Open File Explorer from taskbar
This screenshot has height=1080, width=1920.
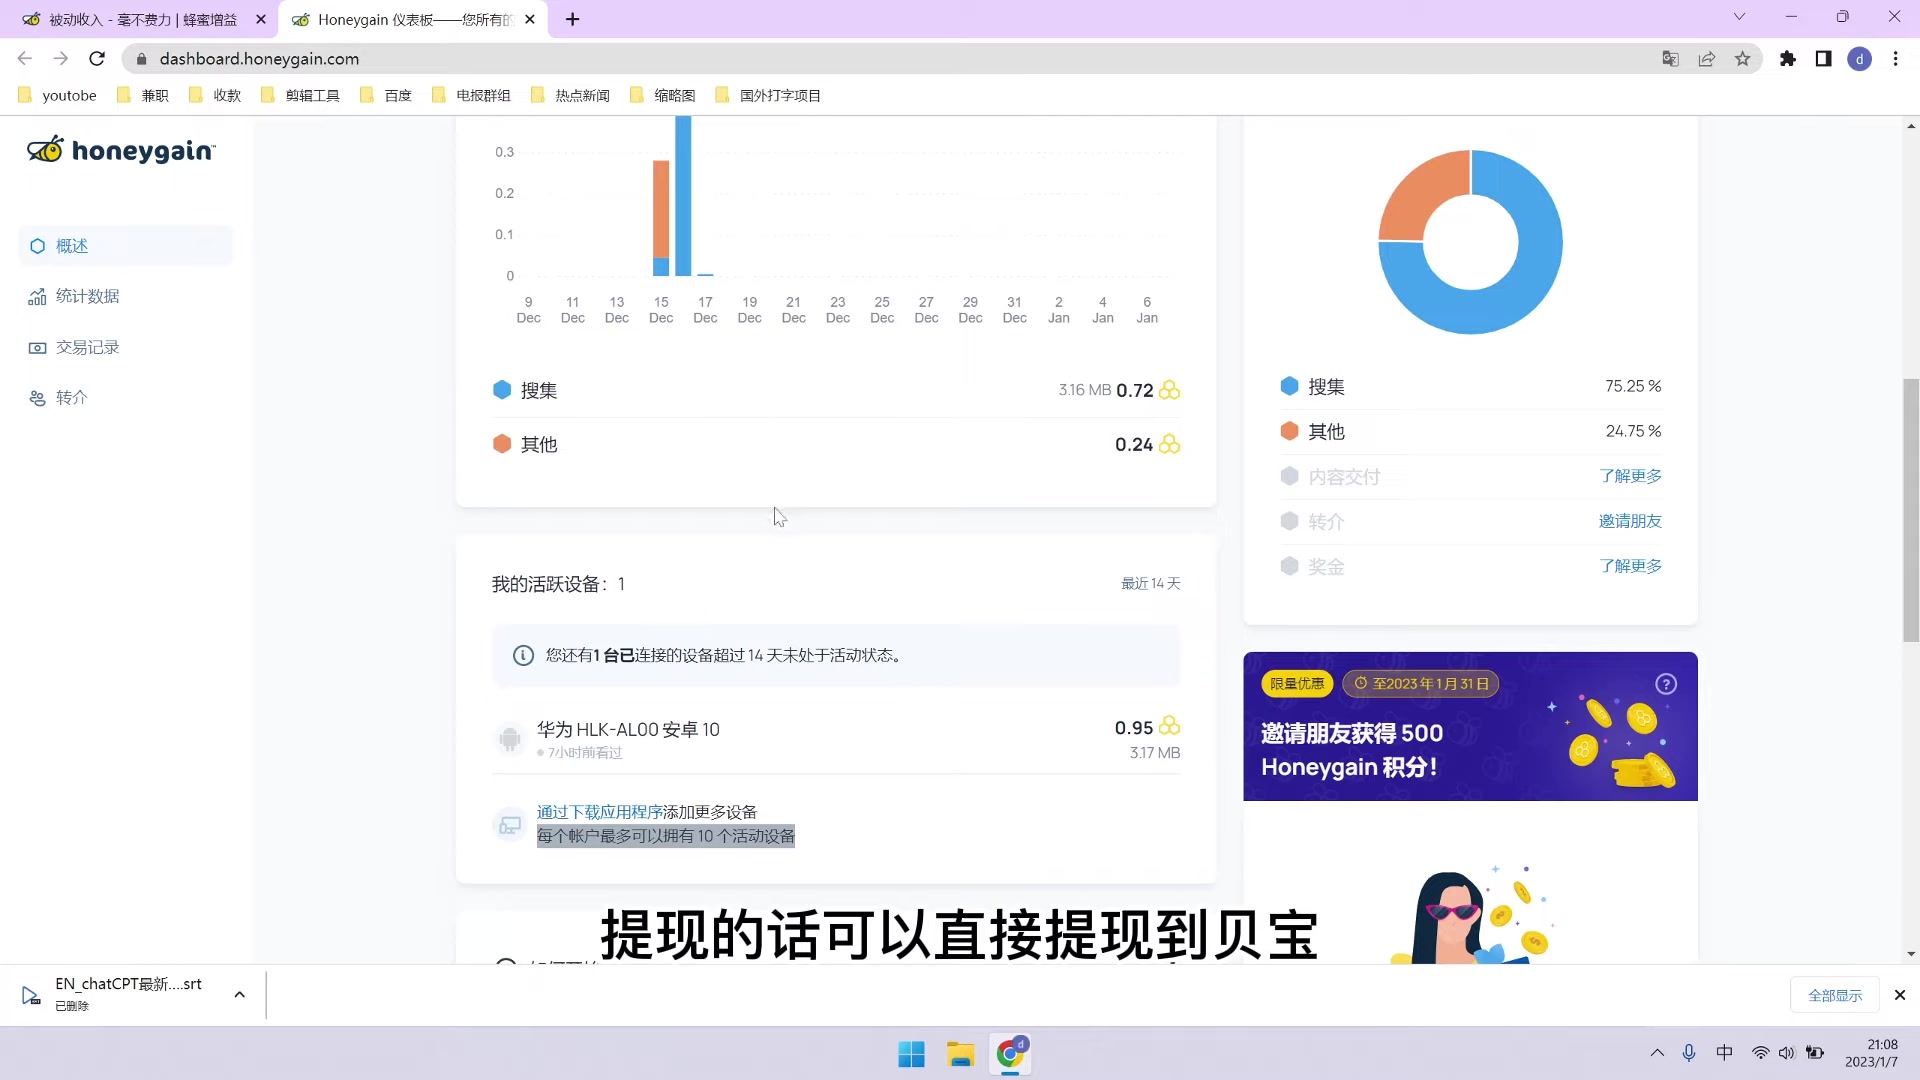pos(961,1054)
